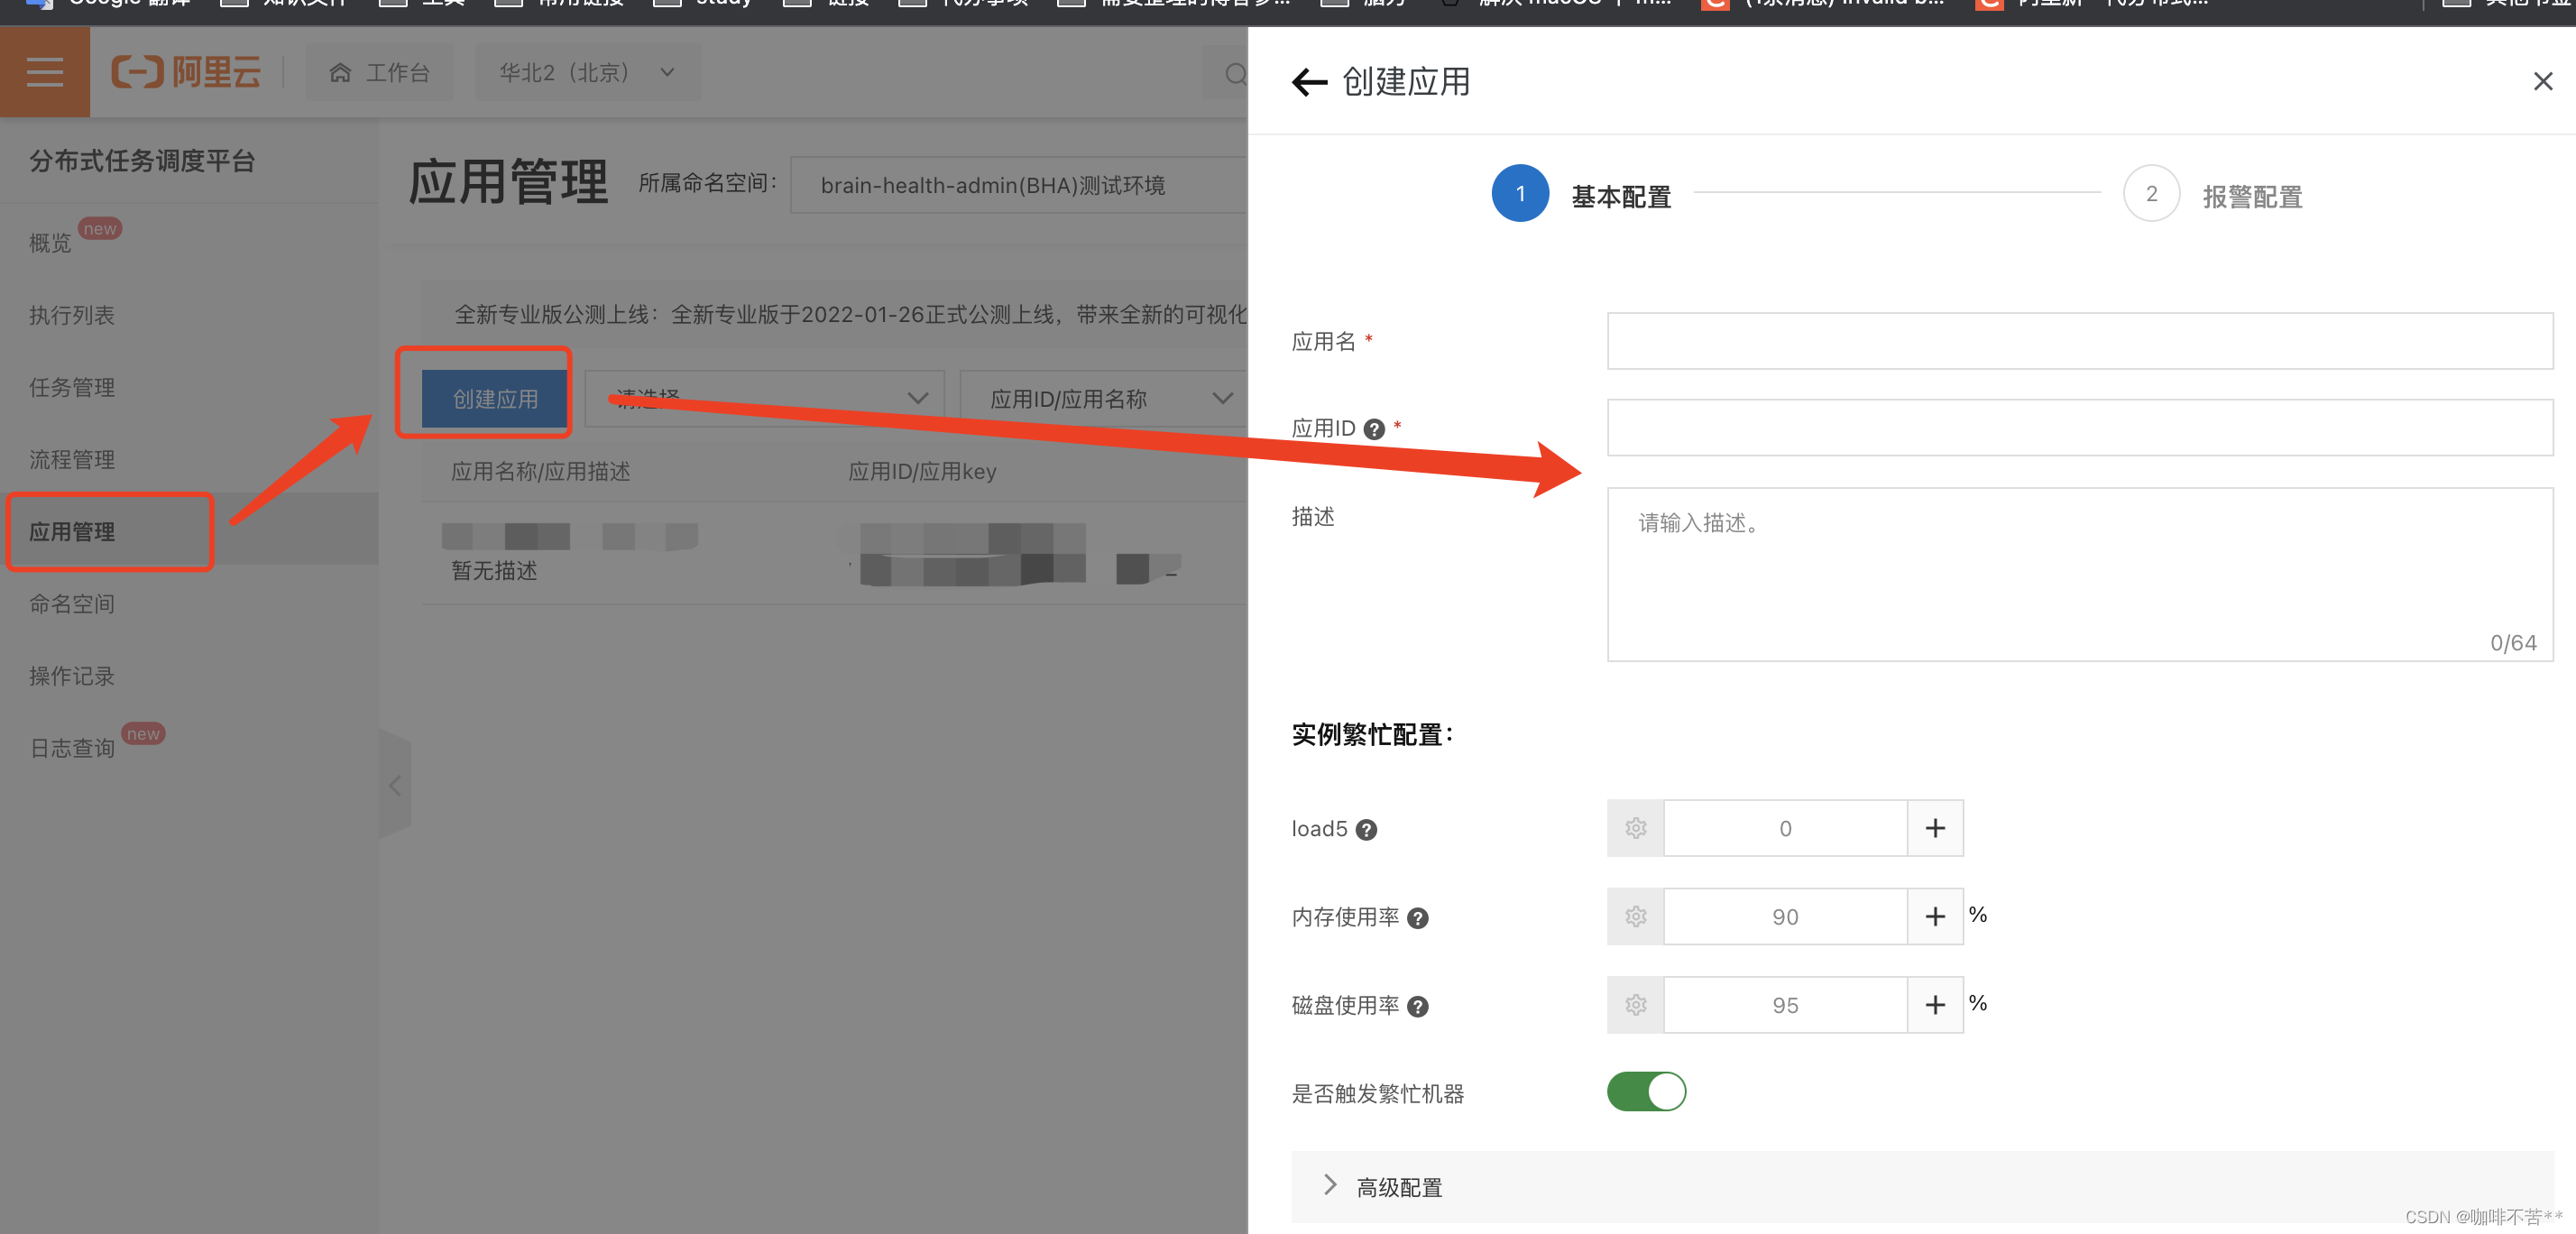The width and height of the screenshot is (2576, 1234).
Task: Open 命名空间 in the sidebar
Action: point(72,603)
